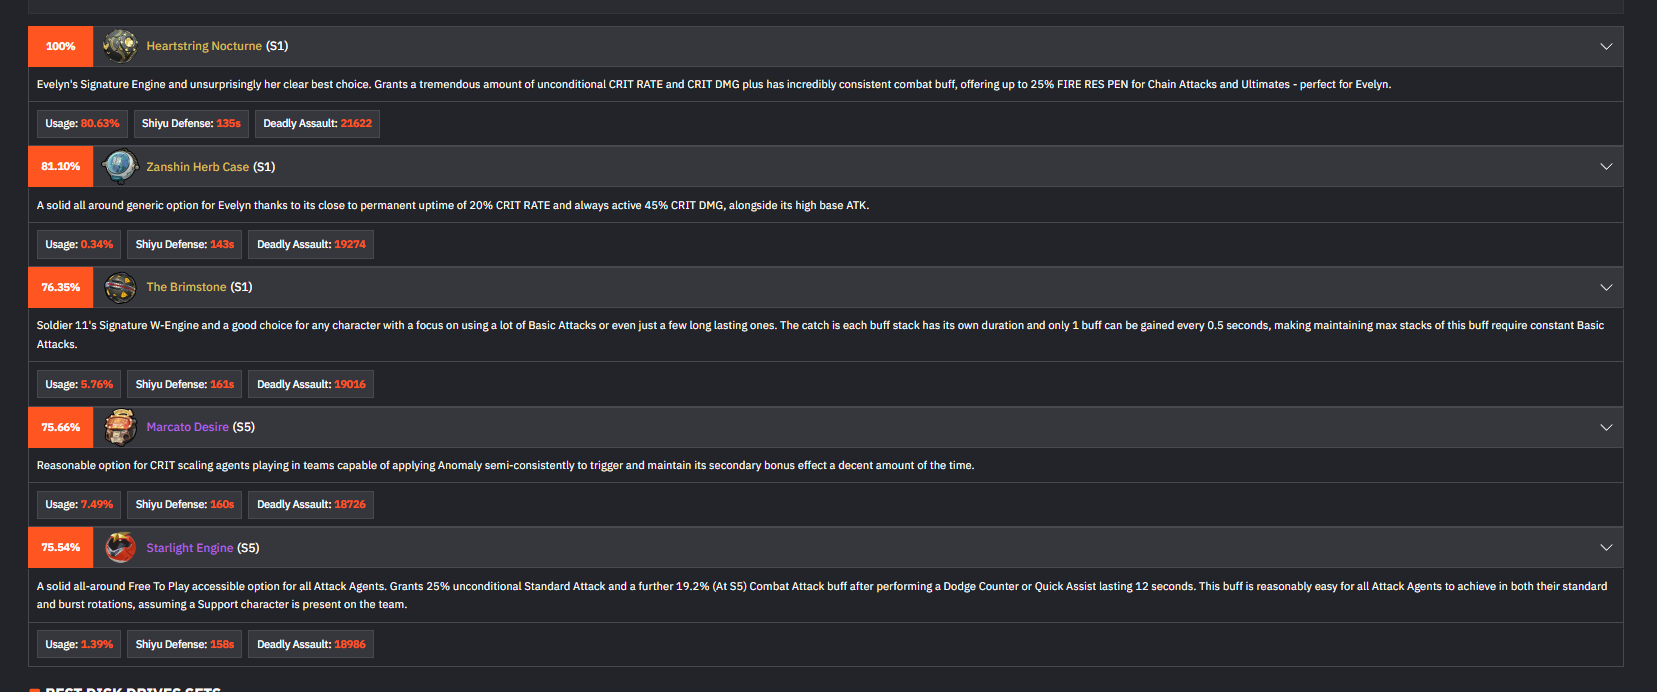Expand the Starlight Engine chevron

1606,548
